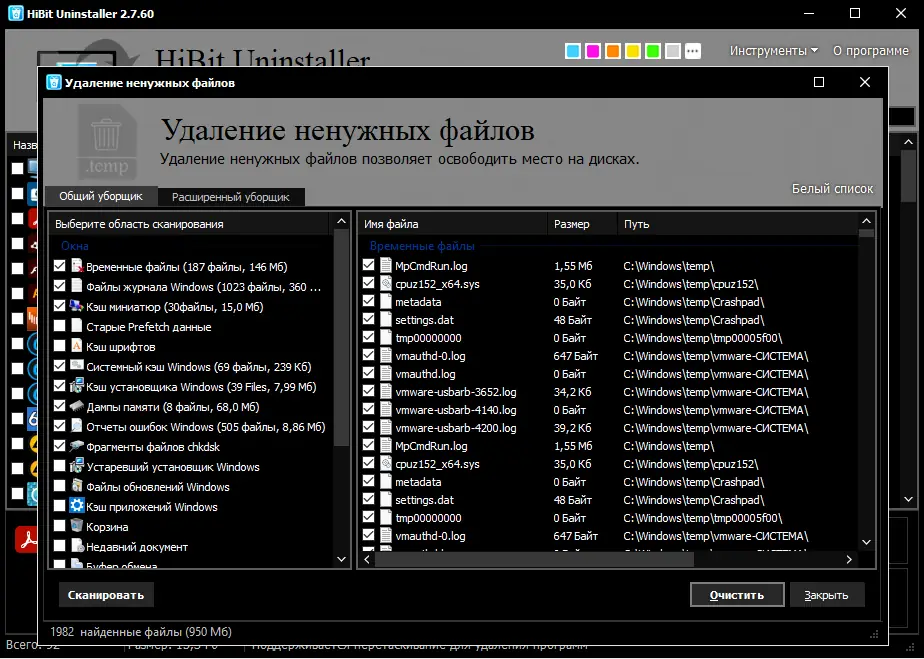This screenshot has width=924, height=659.
Task: Click the Очистить button
Action: pos(737,595)
